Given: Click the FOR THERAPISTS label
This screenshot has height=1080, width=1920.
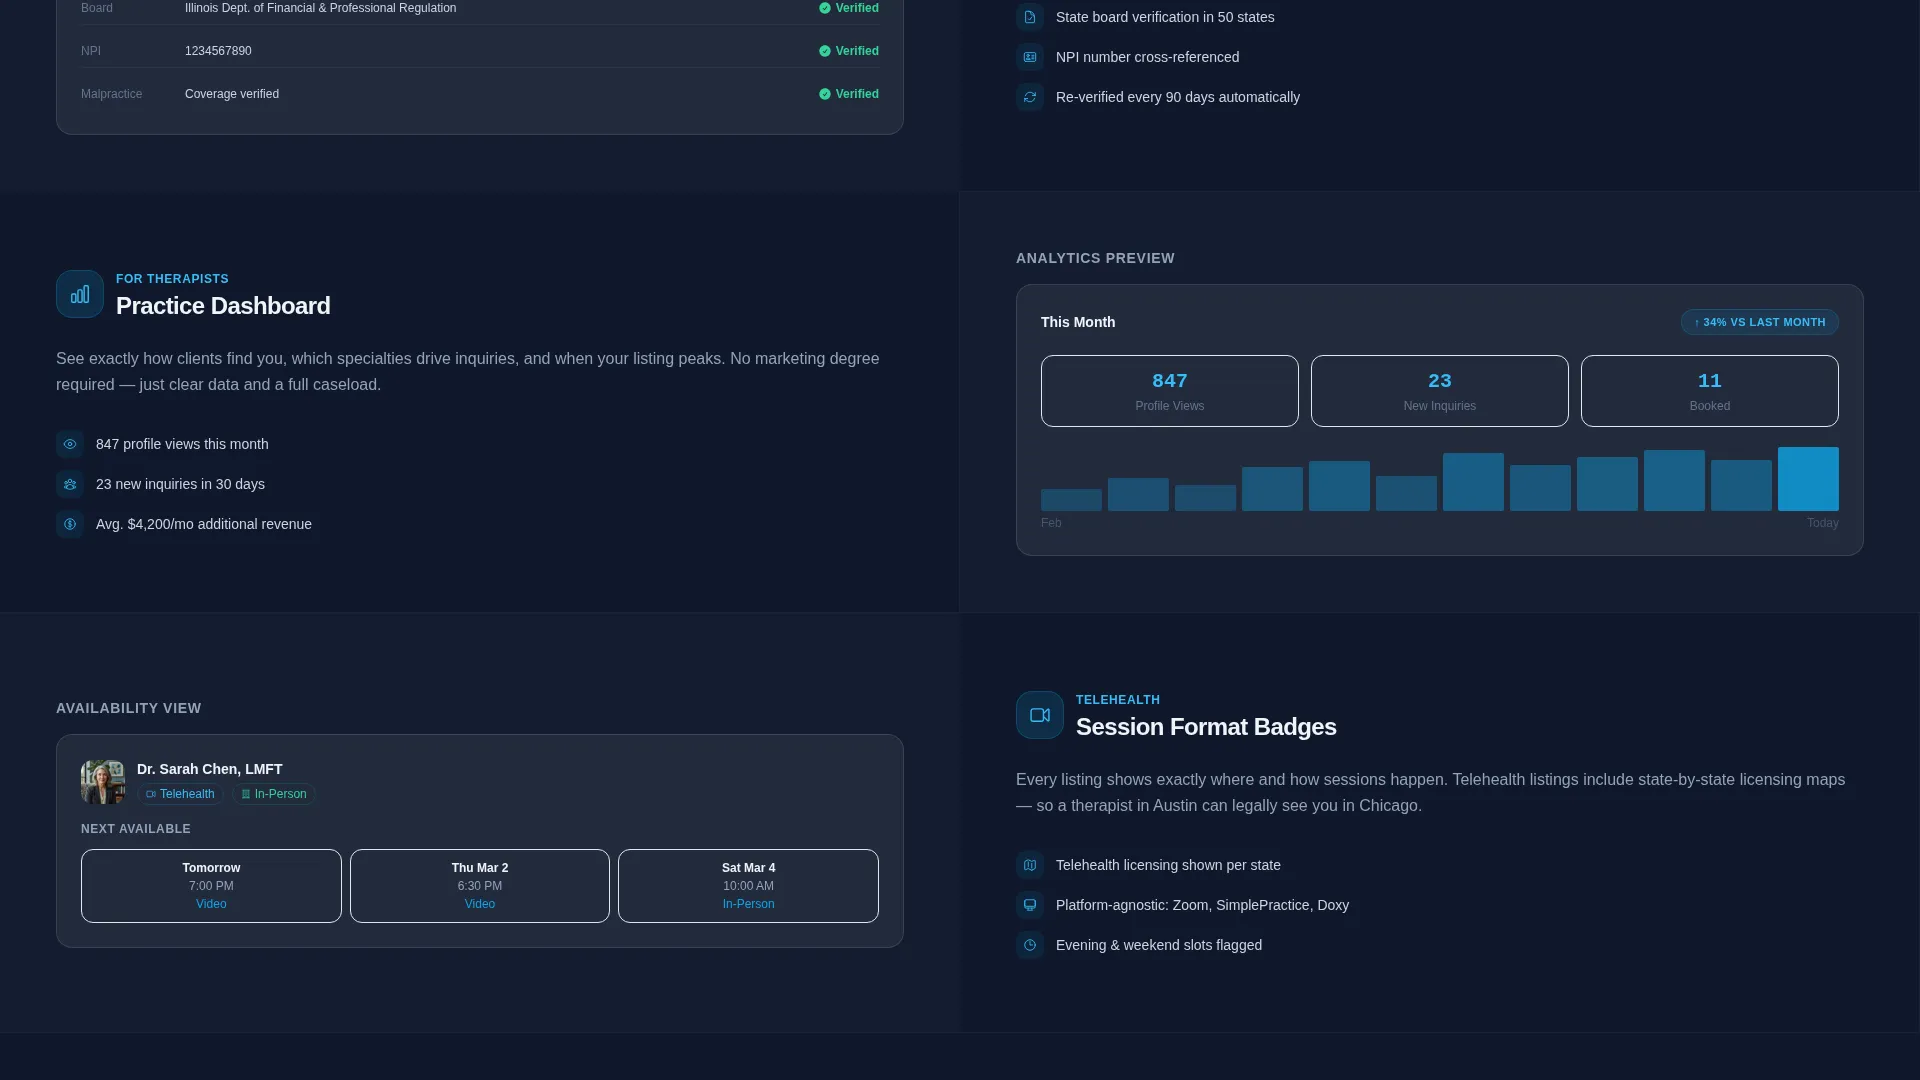Looking at the screenshot, I should [x=172, y=279].
